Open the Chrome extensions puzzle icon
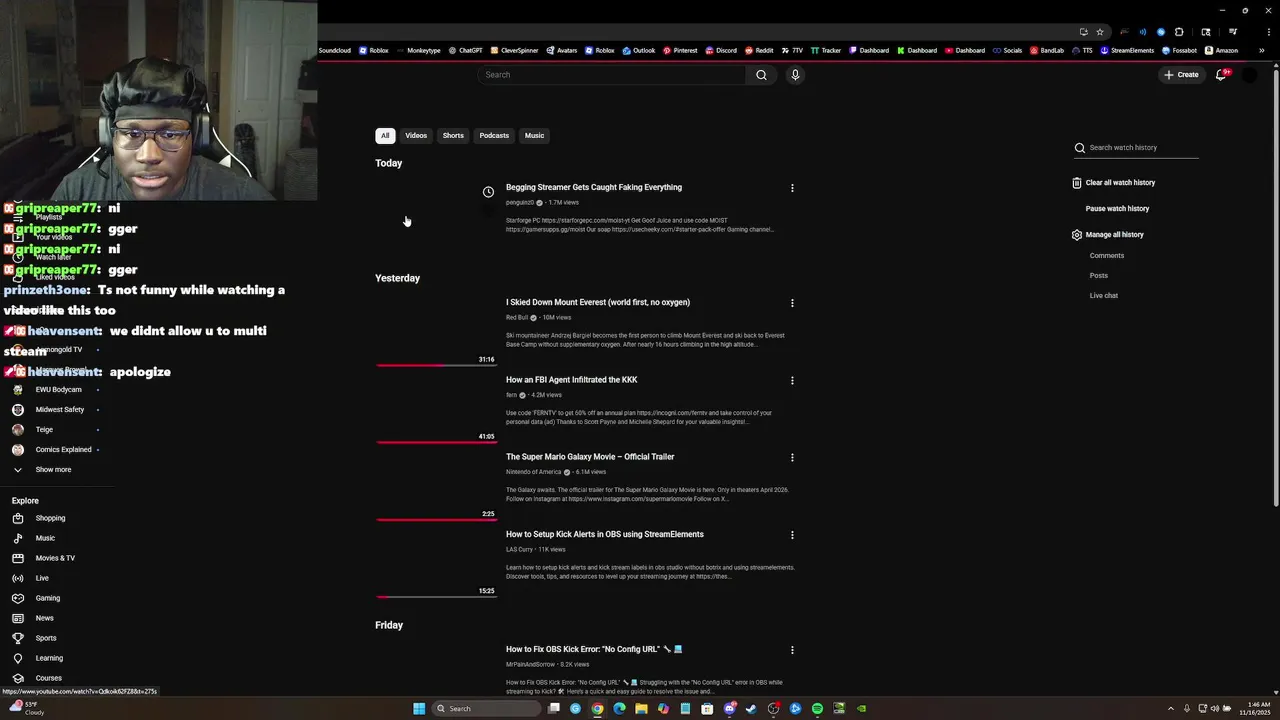Viewport: 1280px width, 720px height. click(1179, 32)
